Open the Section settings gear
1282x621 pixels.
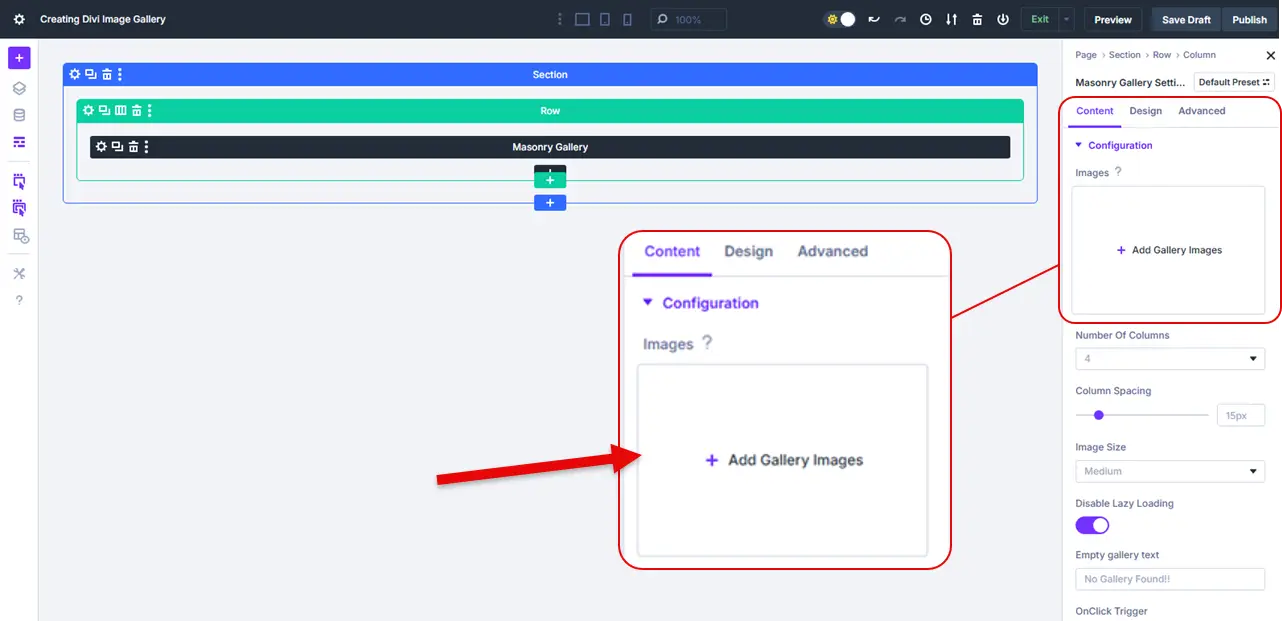(x=74, y=74)
